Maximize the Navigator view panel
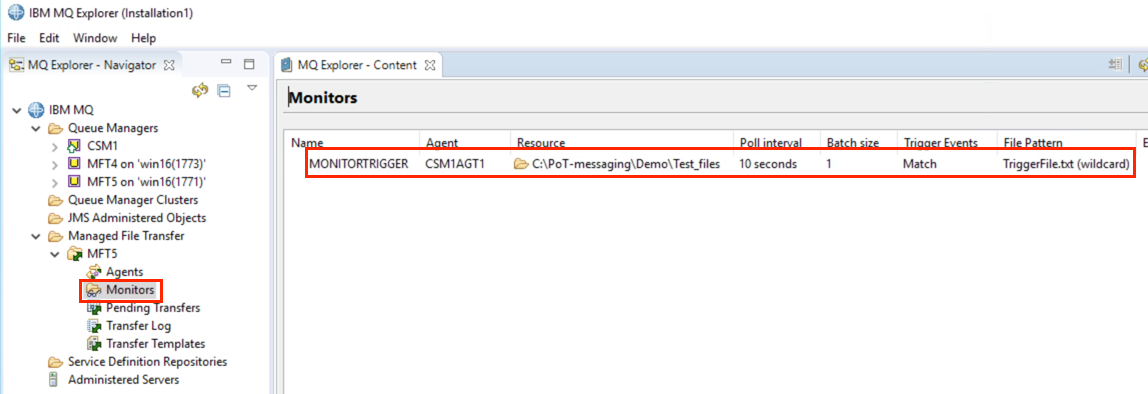Viewport: 1148px width, 394px height. [x=249, y=64]
